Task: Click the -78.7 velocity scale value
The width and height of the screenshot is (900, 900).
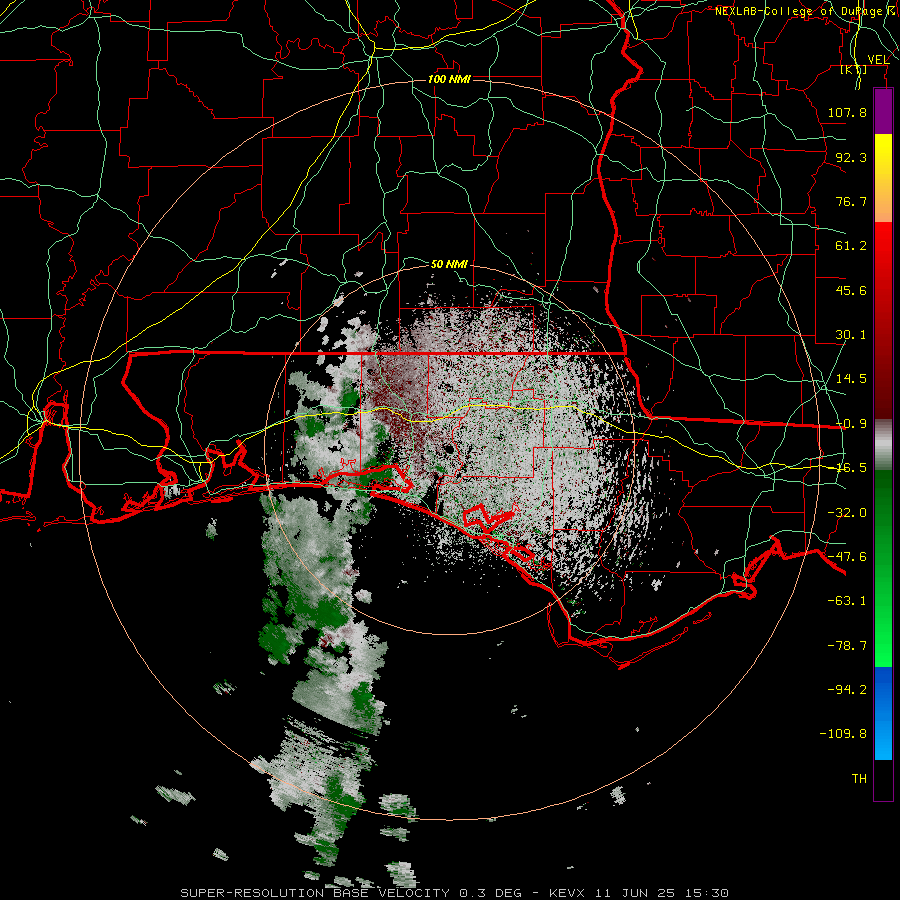Action: coord(847,646)
